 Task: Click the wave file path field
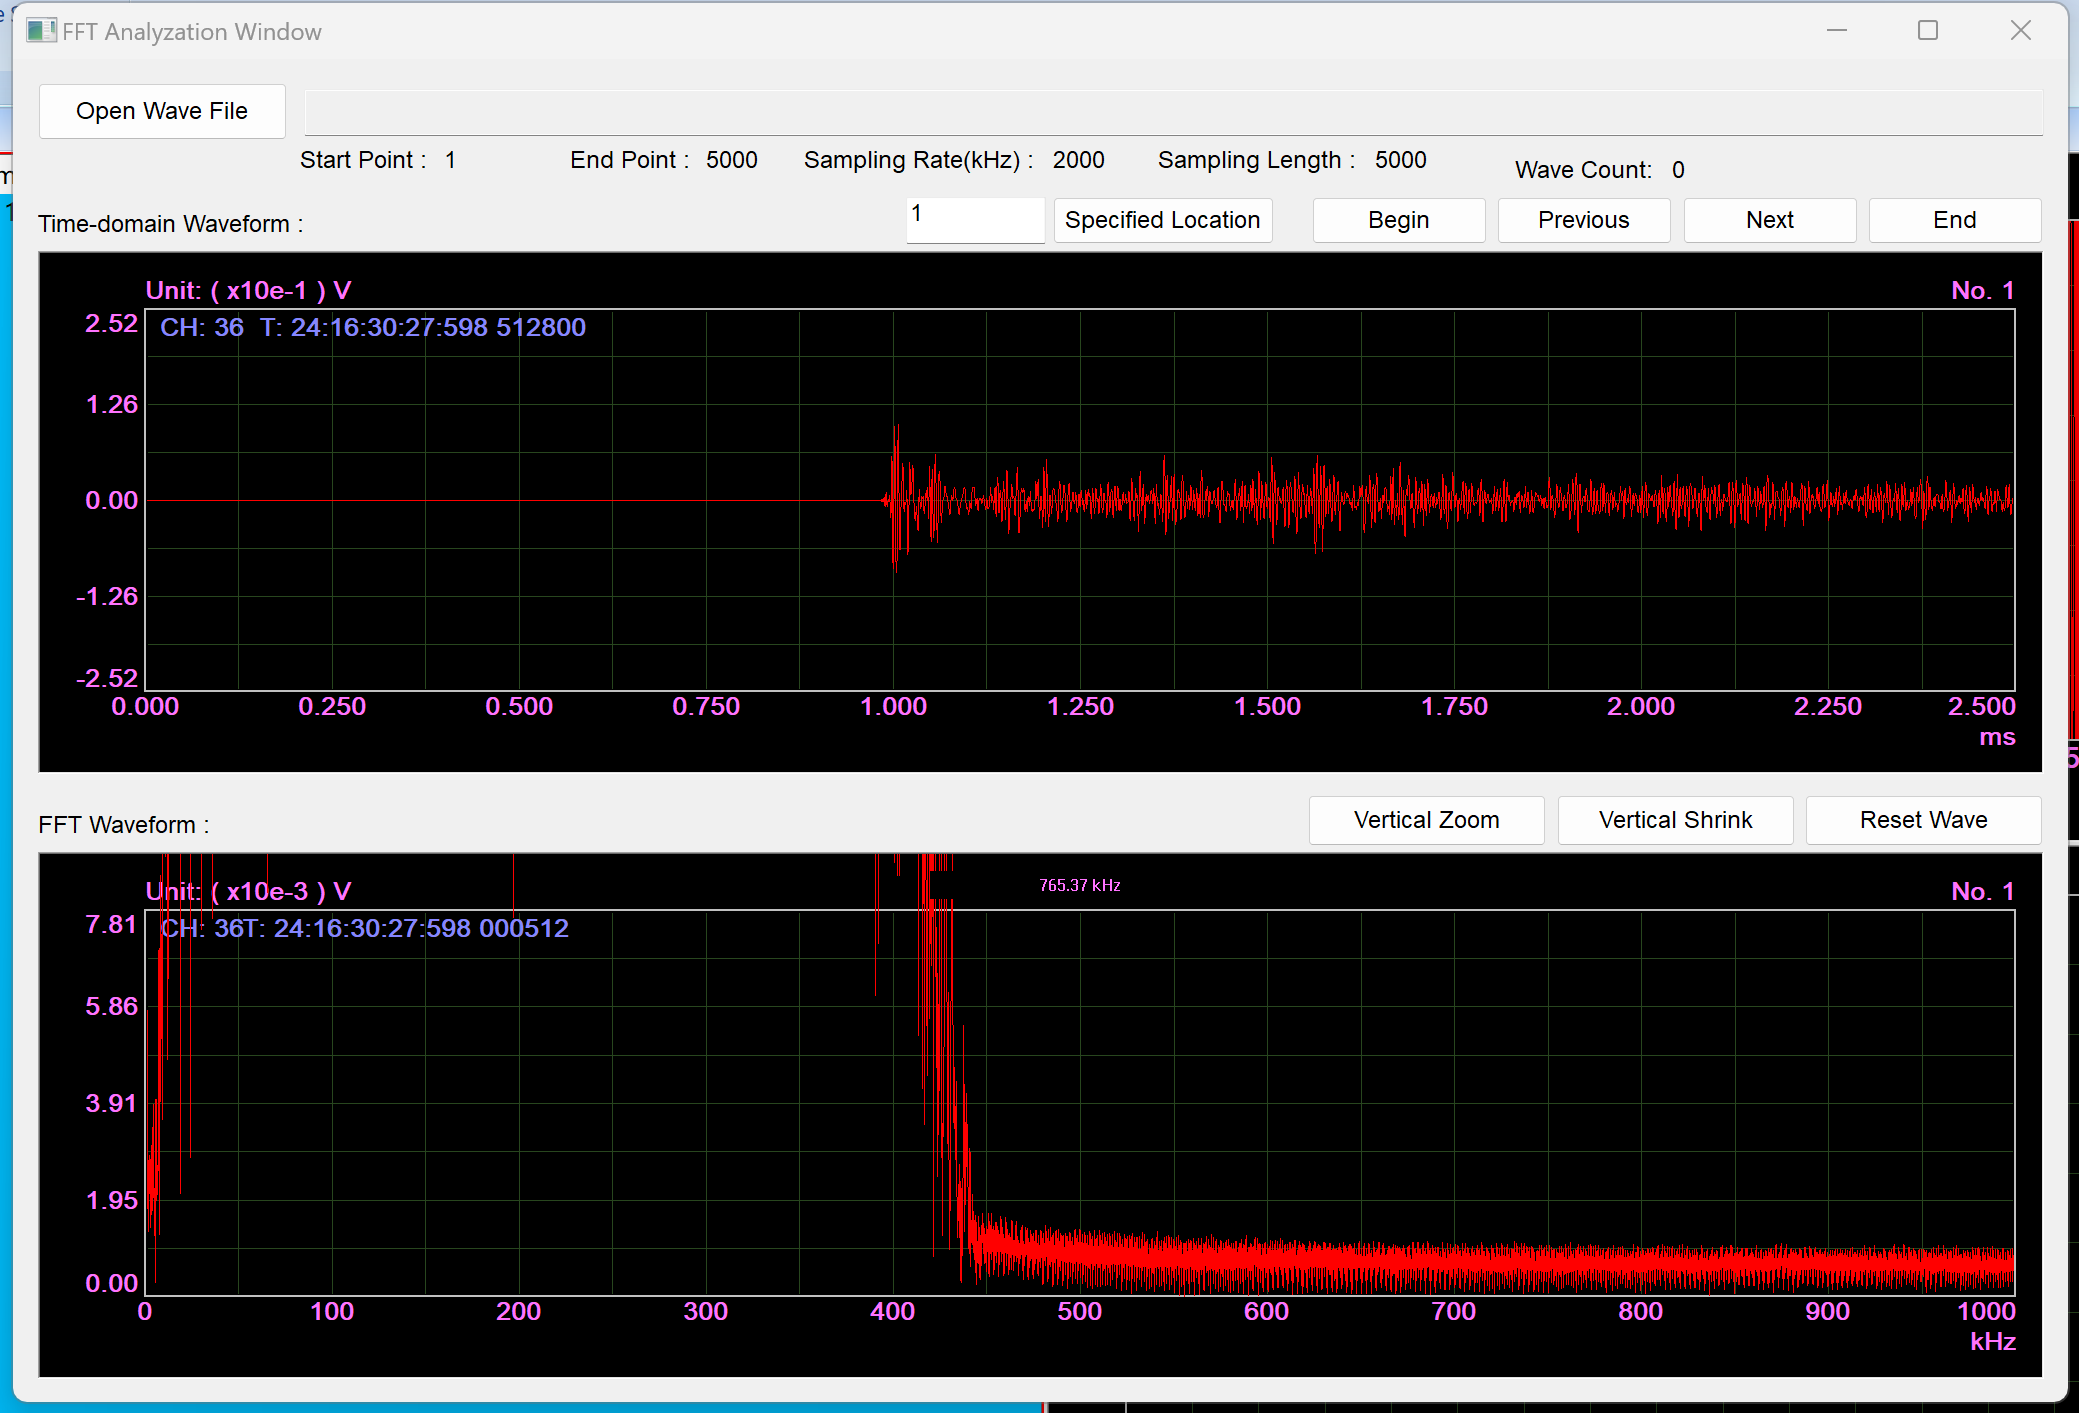(x=1173, y=112)
